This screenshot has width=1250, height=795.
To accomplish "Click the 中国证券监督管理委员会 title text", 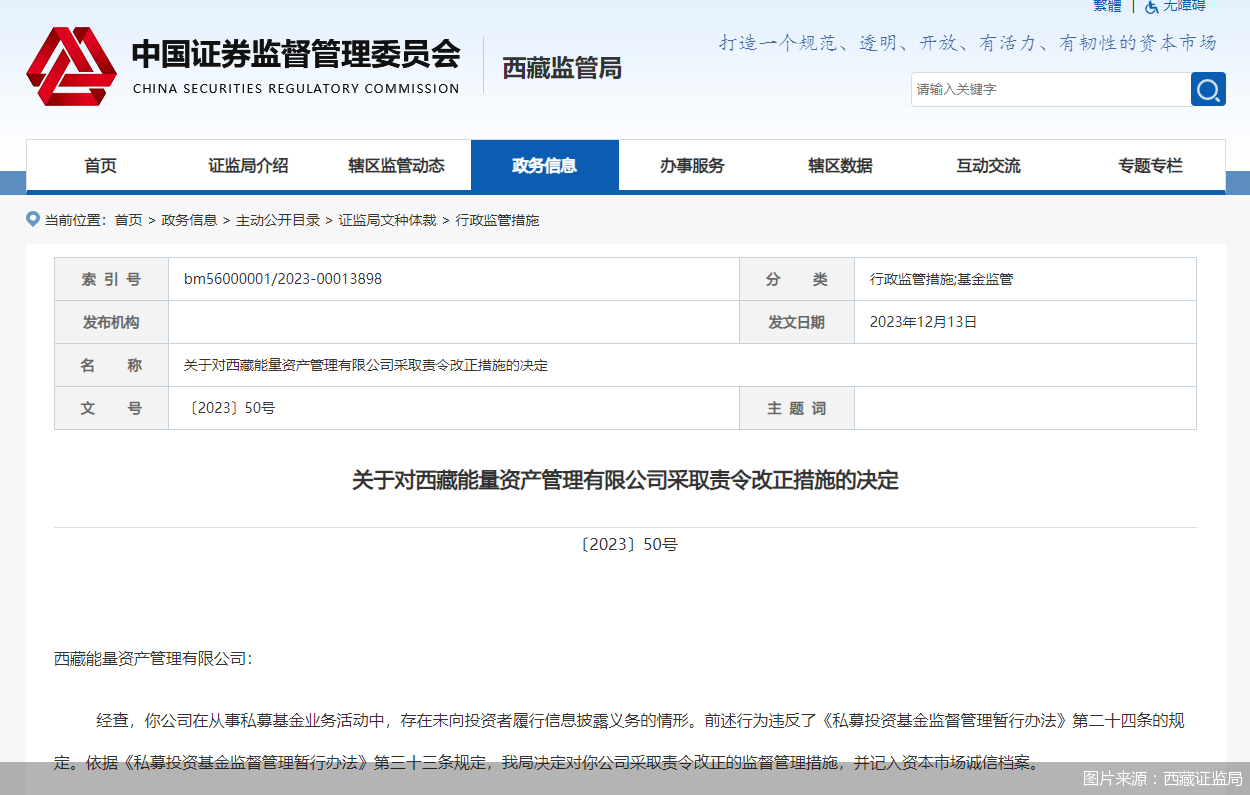I will (x=296, y=54).
